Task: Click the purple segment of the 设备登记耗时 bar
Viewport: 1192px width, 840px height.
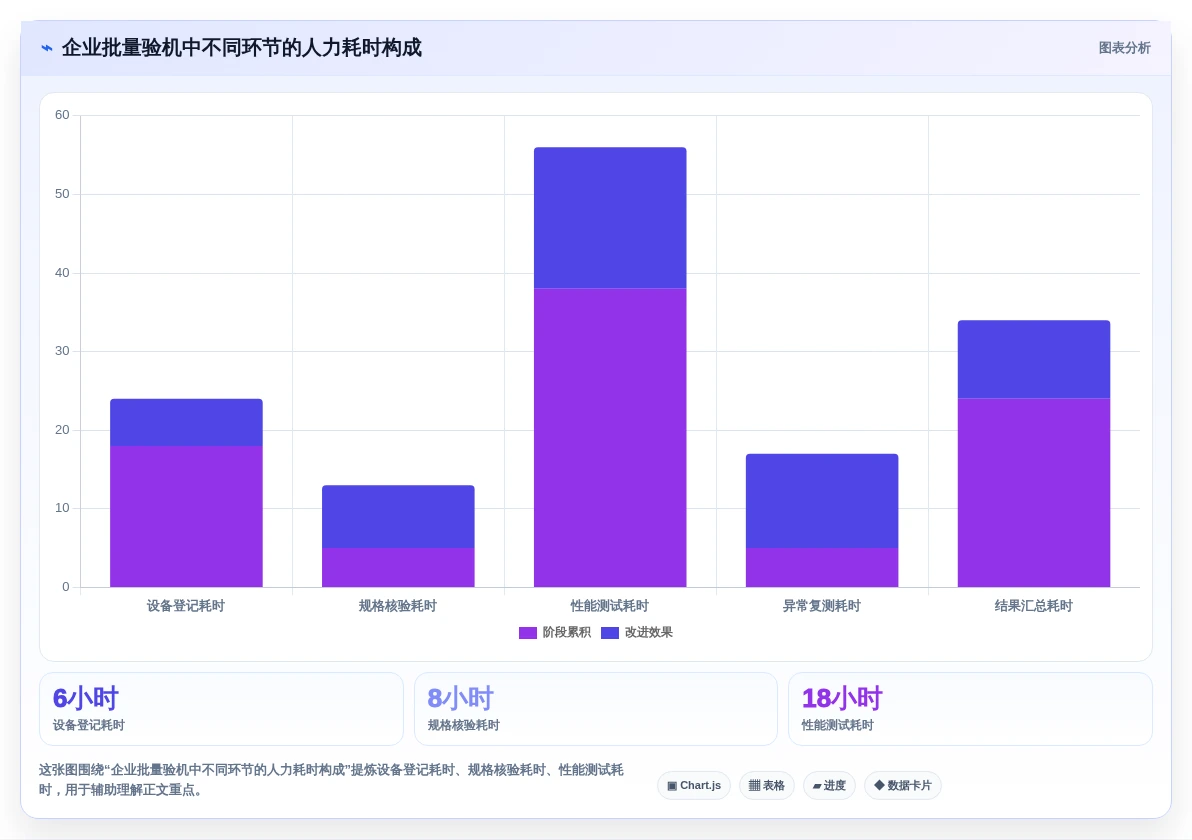Action: pos(186,516)
